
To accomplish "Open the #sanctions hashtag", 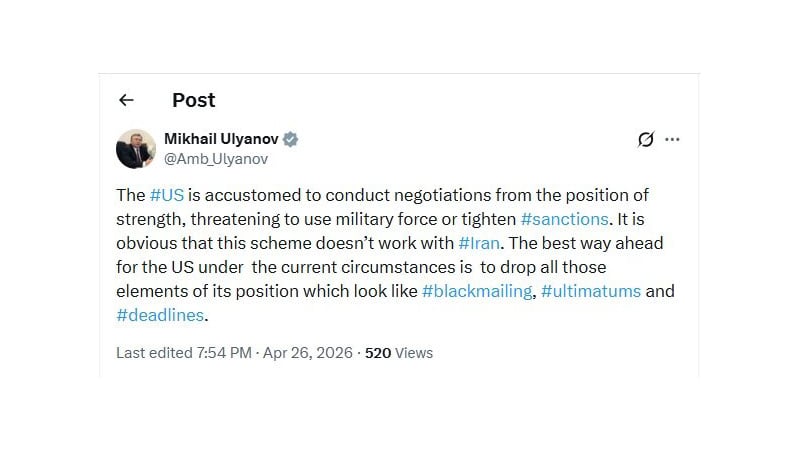I will (565, 219).
